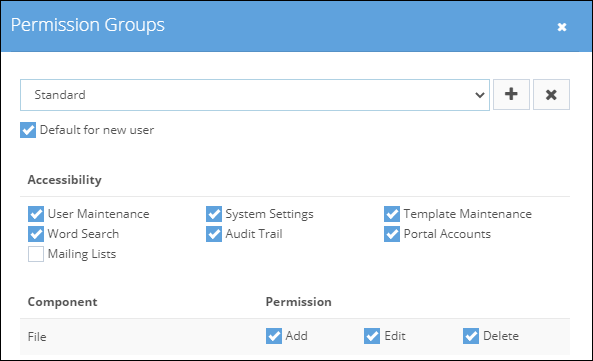Click the Accessibility section heading
Viewport: 593px width, 361px height.
(65, 180)
